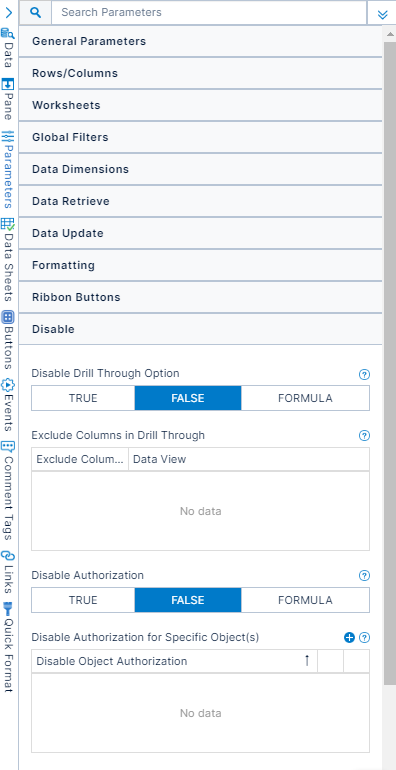Open the Pane sidebar icon

point(8,84)
